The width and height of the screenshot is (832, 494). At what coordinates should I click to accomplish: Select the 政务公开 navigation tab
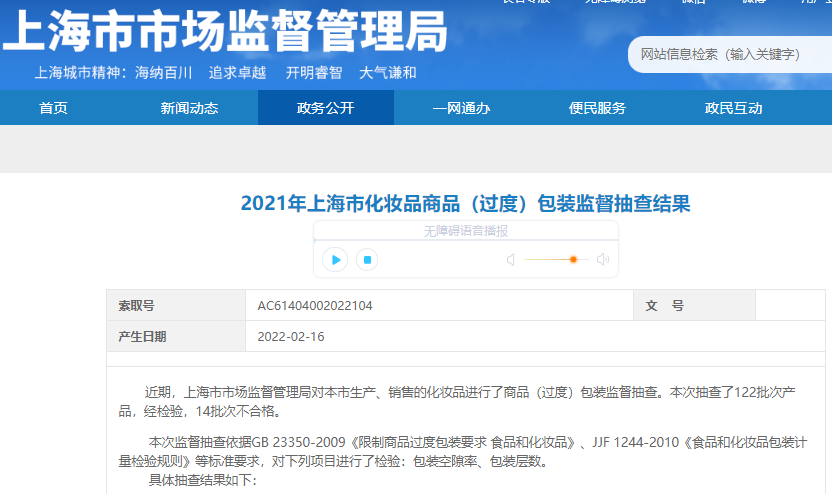[326, 108]
